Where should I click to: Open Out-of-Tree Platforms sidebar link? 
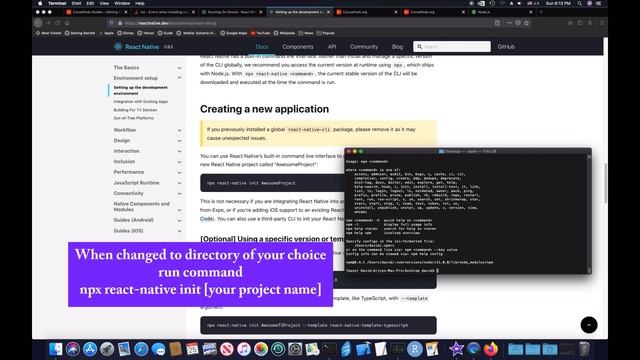[x=133, y=118]
